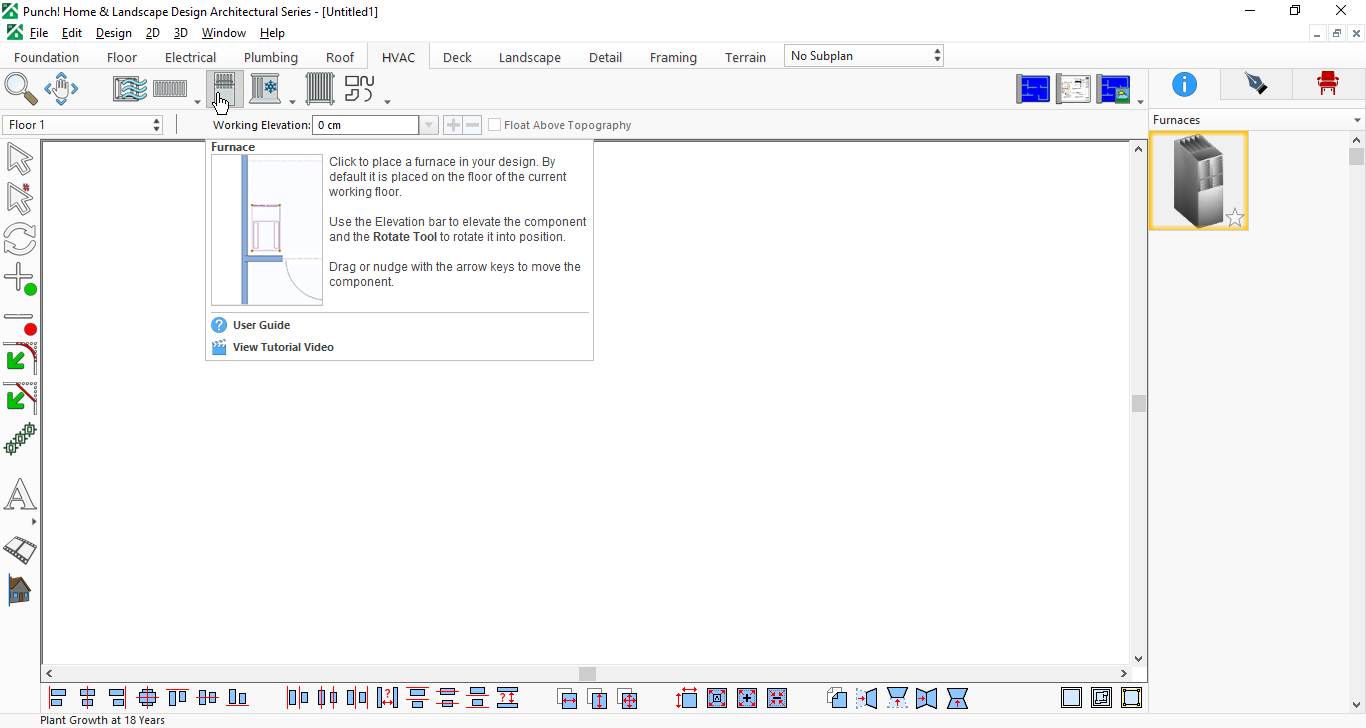
Task: Open the Floor 1 selector dropdown
Action: (83, 125)
